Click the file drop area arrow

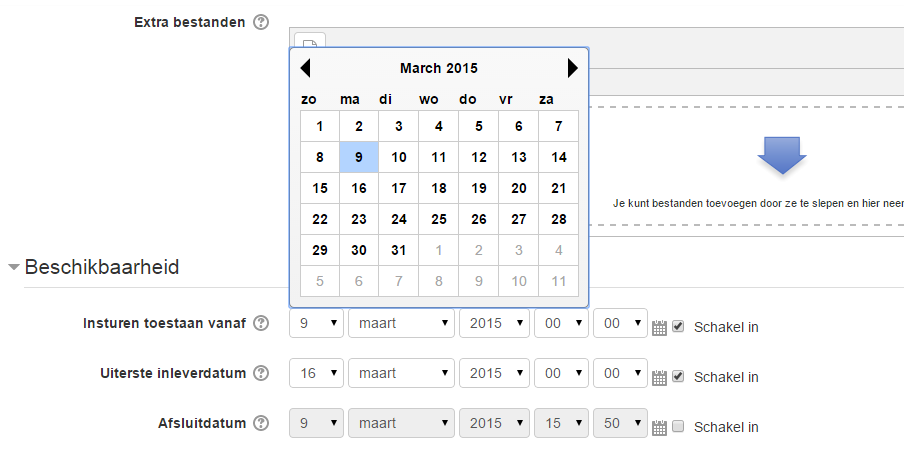point(782,155)
